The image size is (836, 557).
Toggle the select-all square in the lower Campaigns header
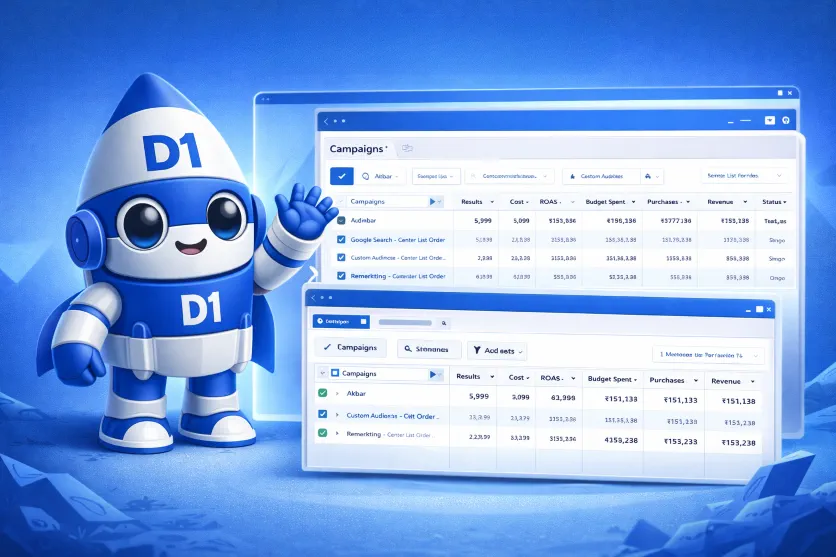tap(335, 373)
